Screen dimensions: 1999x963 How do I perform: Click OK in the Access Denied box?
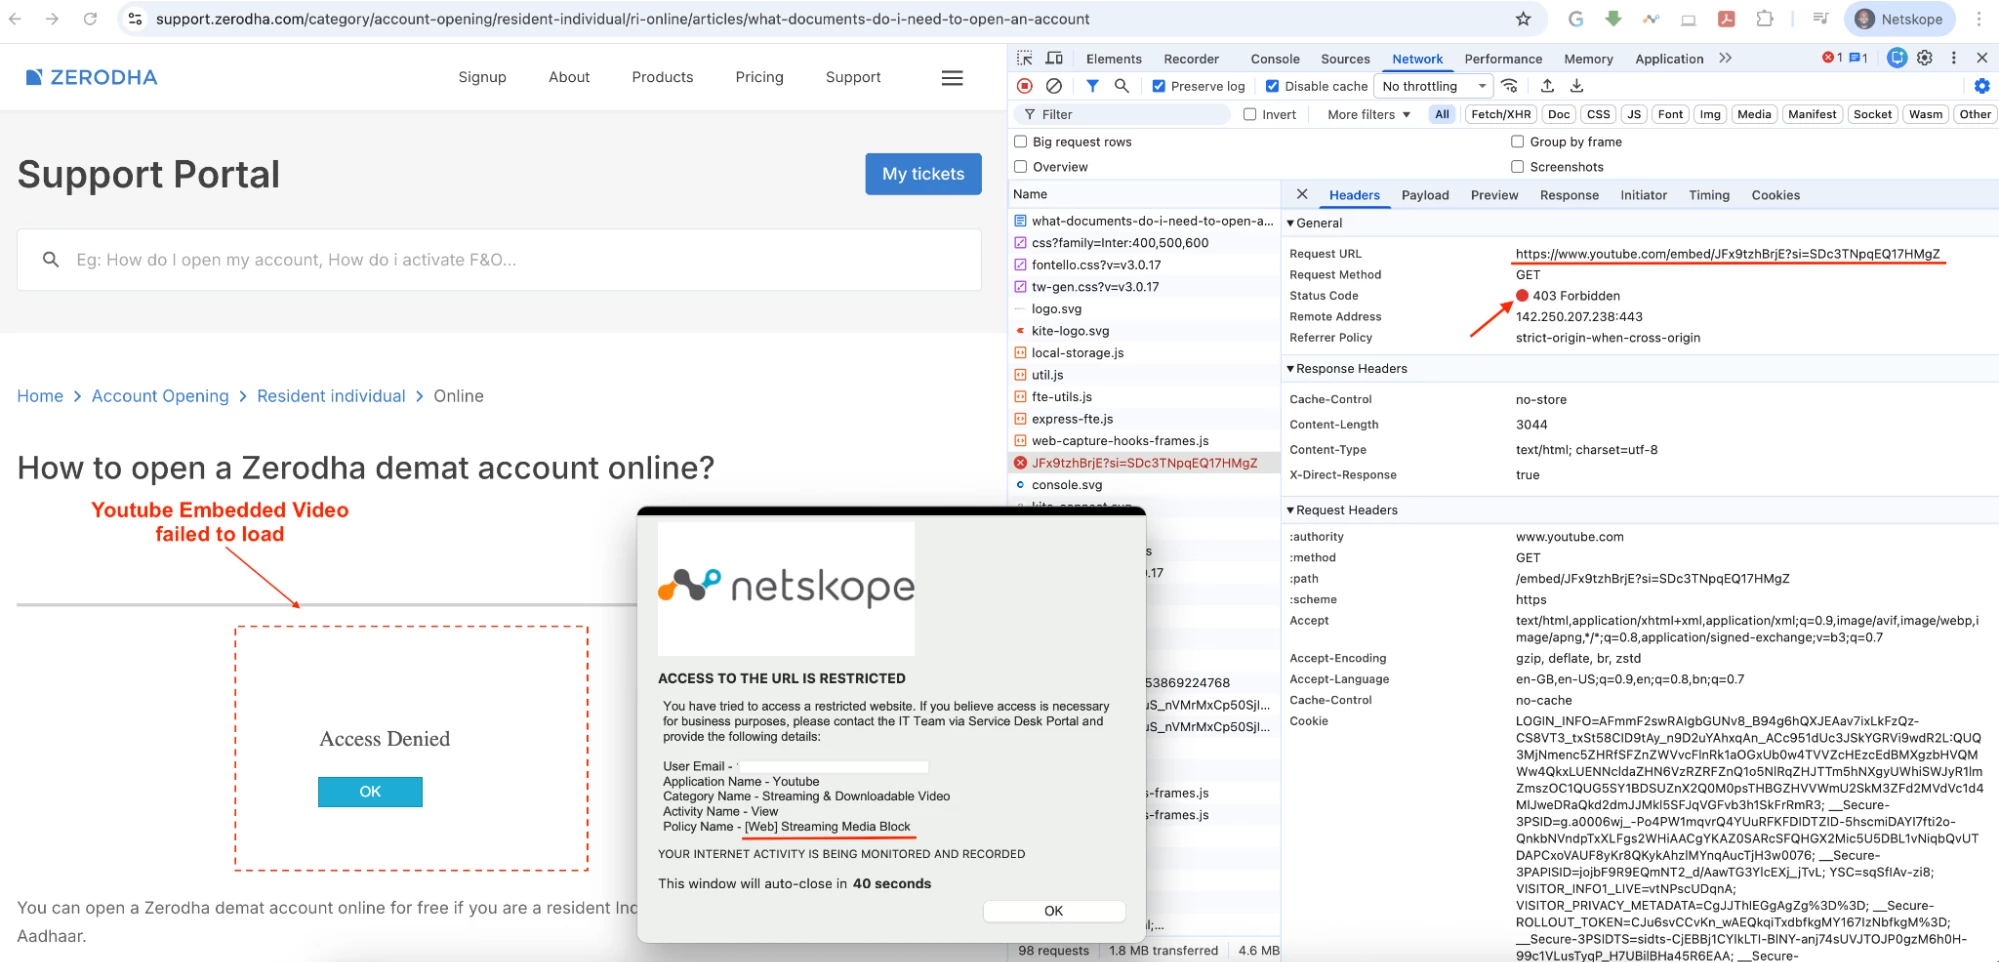(x=370, y=791)
